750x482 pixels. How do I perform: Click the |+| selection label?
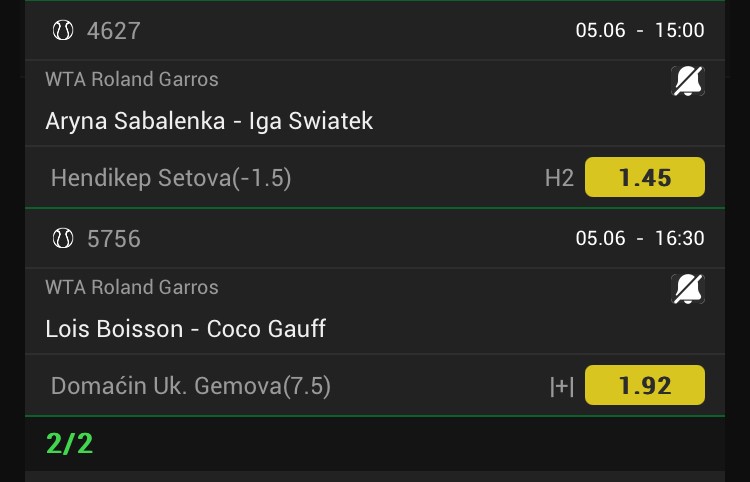point(562,386)
